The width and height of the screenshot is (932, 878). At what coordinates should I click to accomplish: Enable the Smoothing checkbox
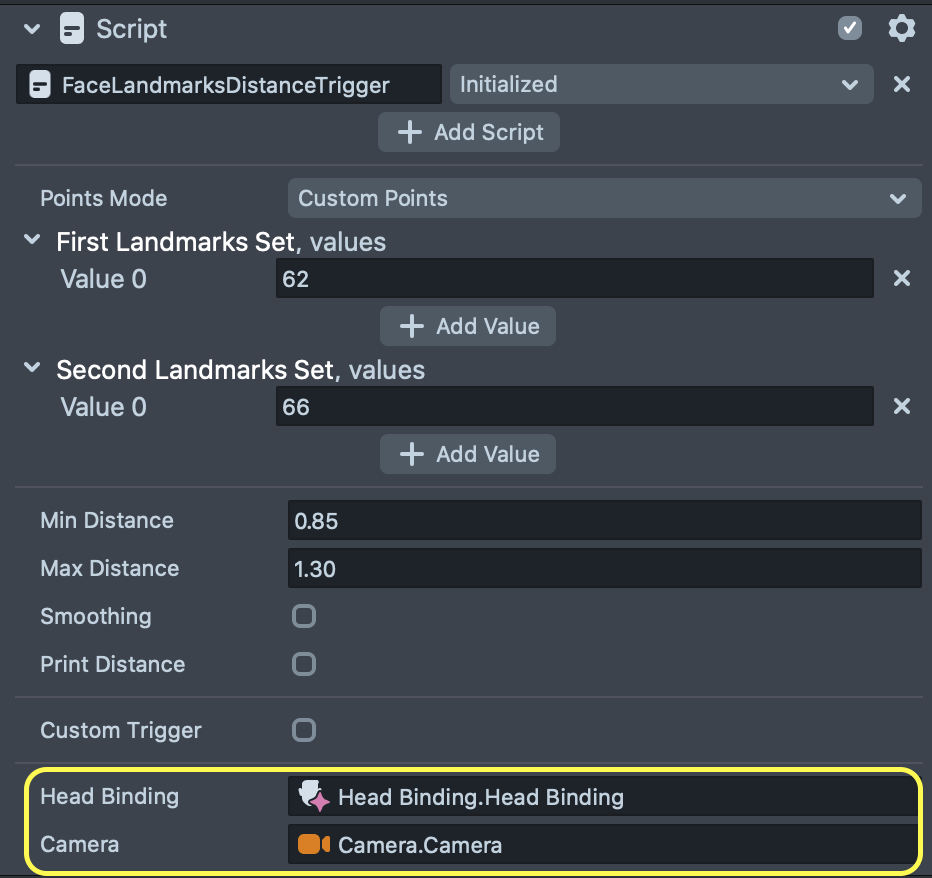[x=304, y=616]
